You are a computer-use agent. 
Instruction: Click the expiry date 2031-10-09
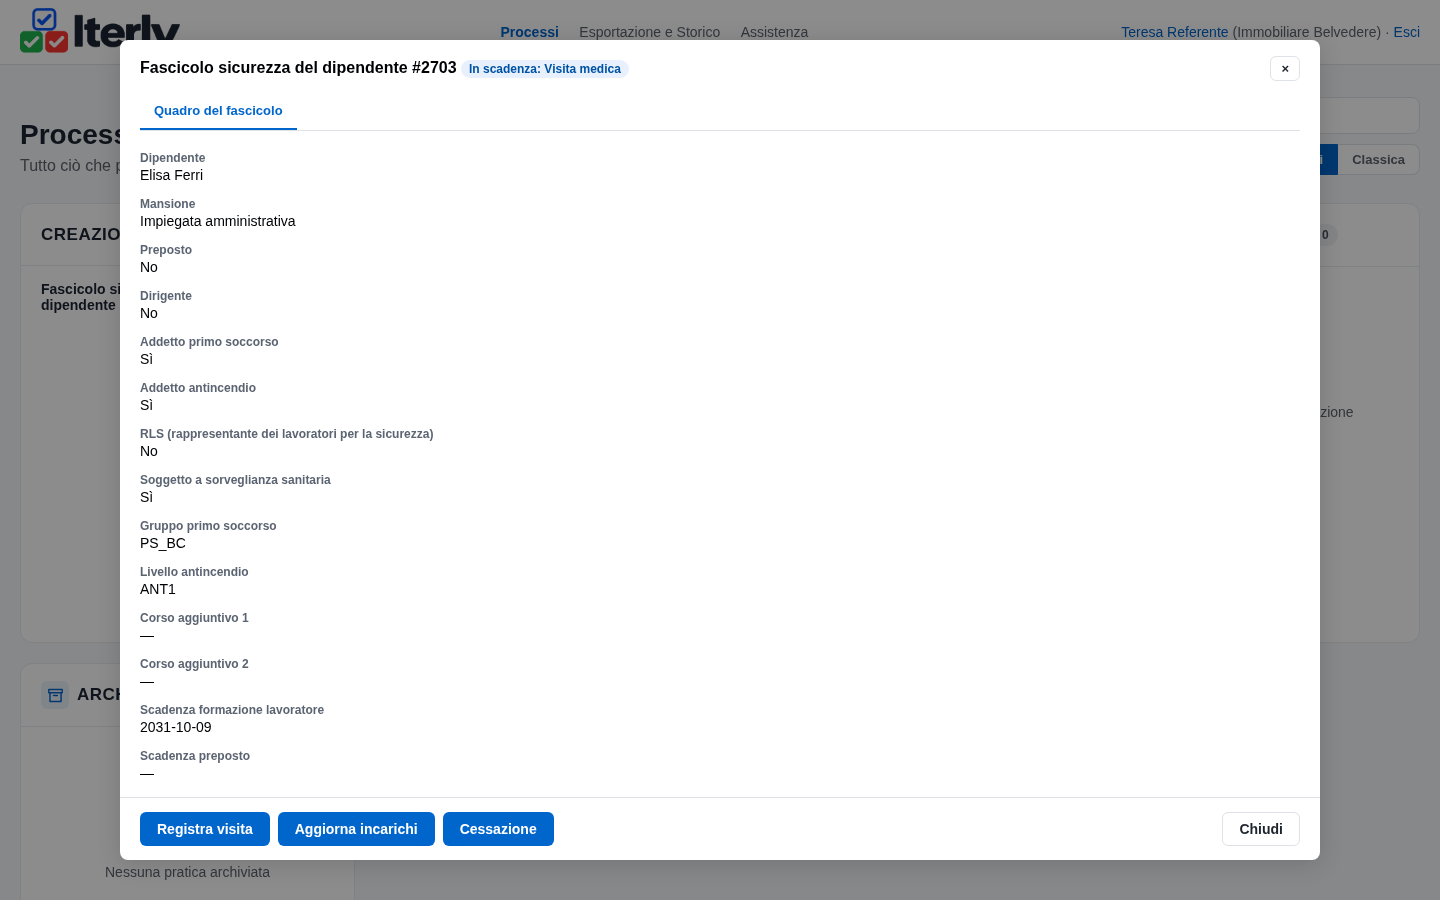pyautogui.click(x=176, y=727)
